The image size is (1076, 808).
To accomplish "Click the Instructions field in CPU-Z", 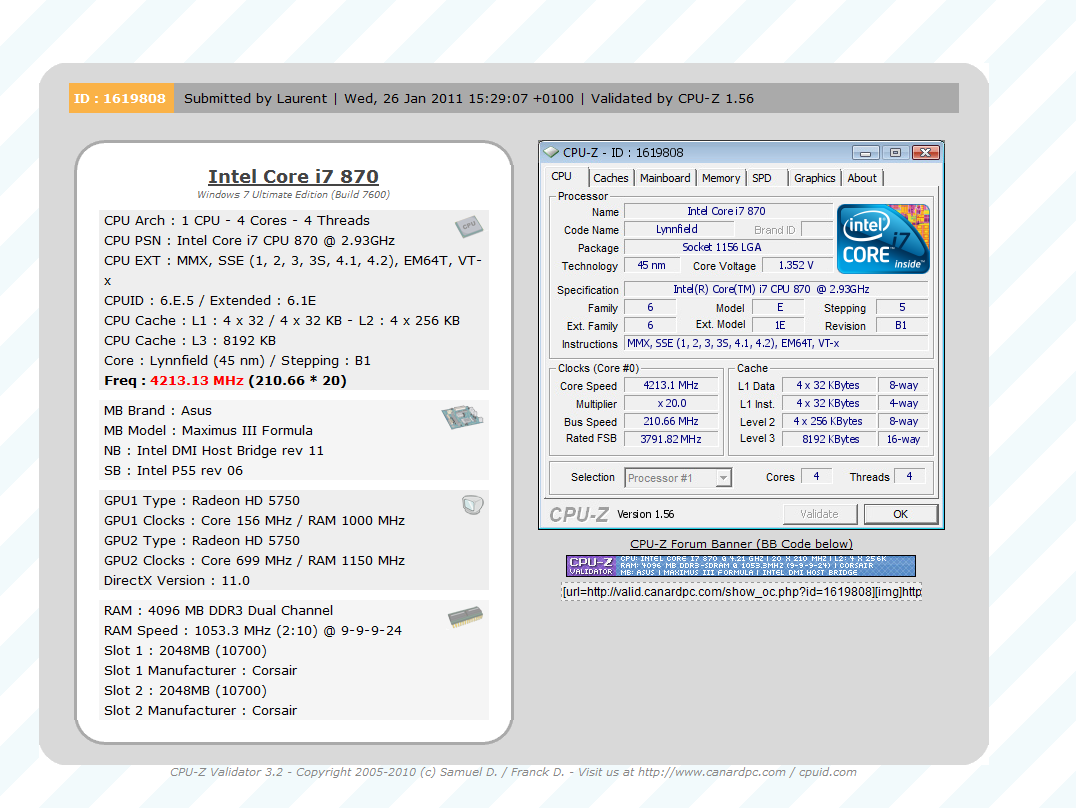I will (776, 343).
